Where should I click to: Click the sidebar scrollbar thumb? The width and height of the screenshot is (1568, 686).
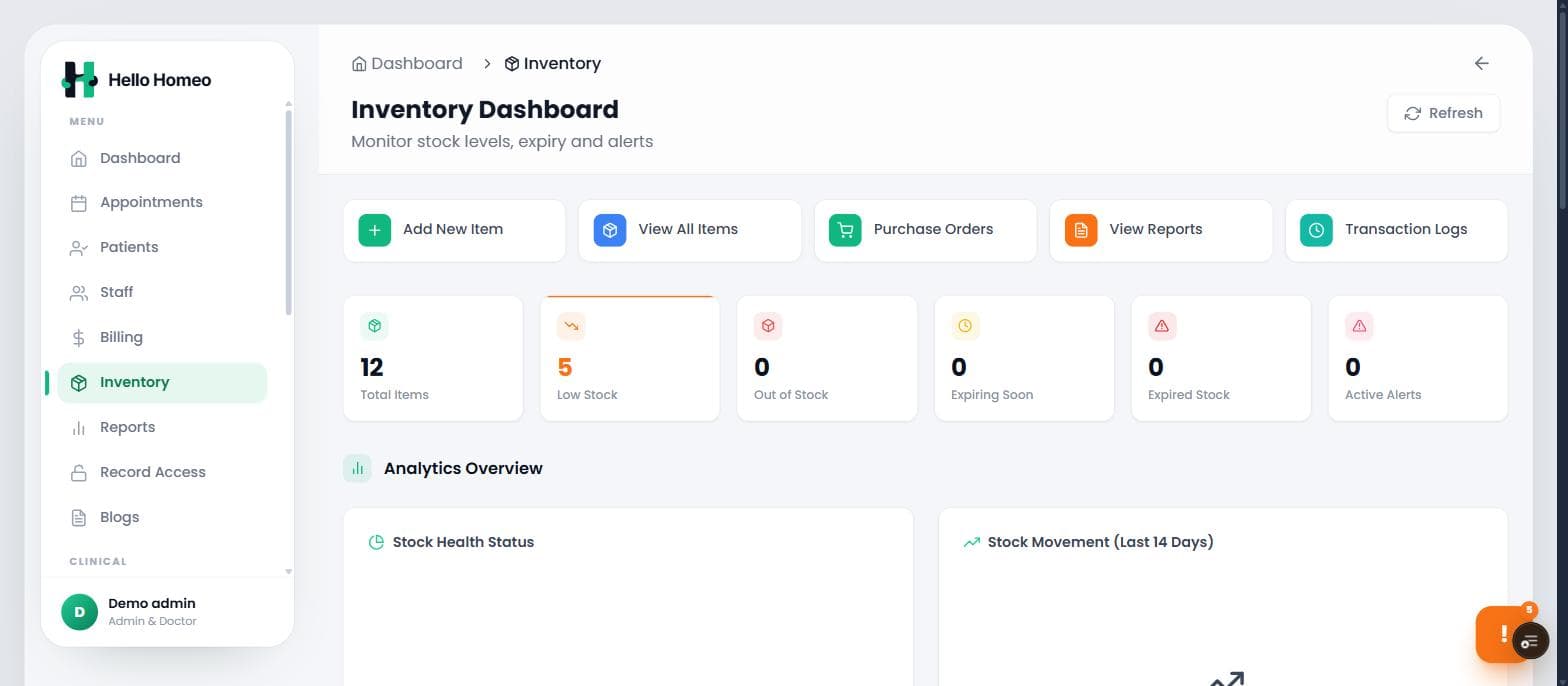289,212
